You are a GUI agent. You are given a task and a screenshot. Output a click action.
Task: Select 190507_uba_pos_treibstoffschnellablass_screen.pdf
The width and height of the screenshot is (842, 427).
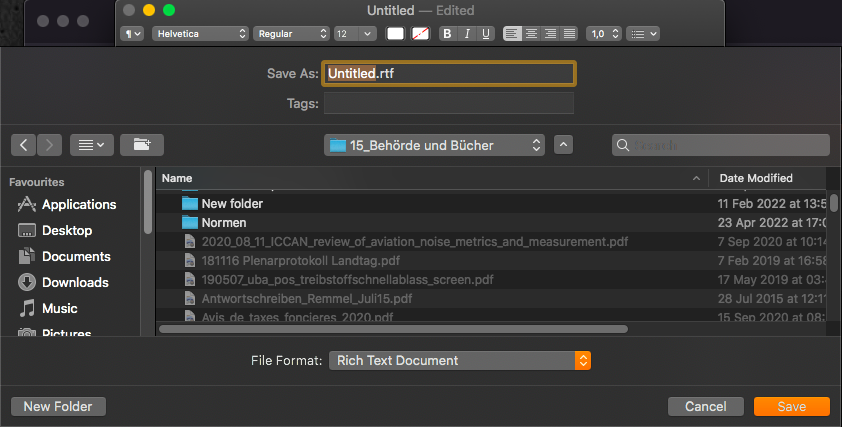[x=491, y=279]
